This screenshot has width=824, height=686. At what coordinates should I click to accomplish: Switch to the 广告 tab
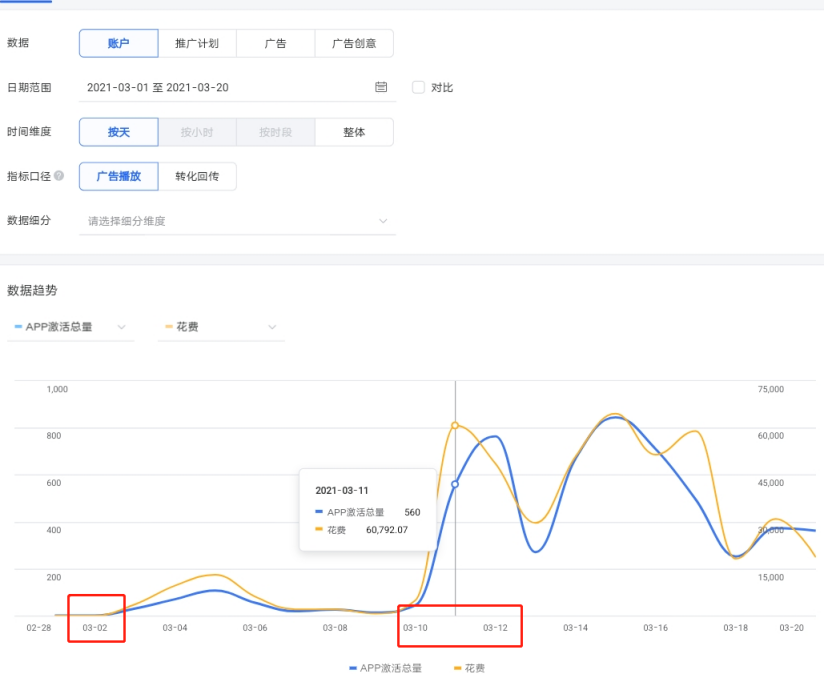(275, 43)
